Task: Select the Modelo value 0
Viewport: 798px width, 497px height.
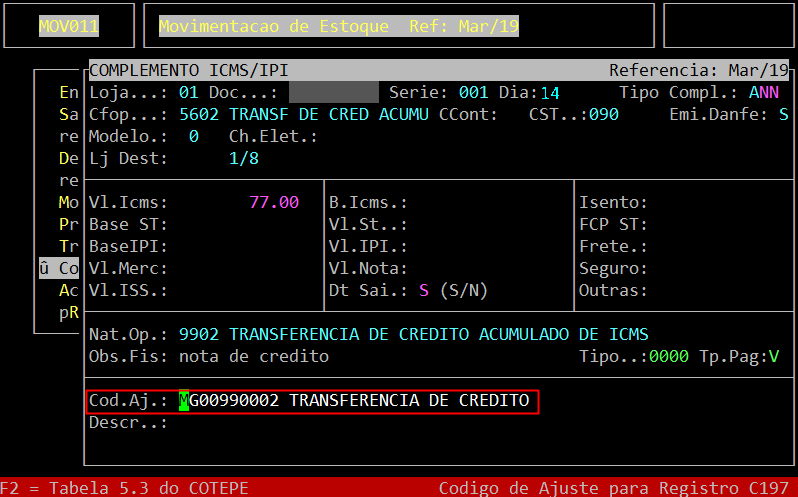Action: coord(194,136)
